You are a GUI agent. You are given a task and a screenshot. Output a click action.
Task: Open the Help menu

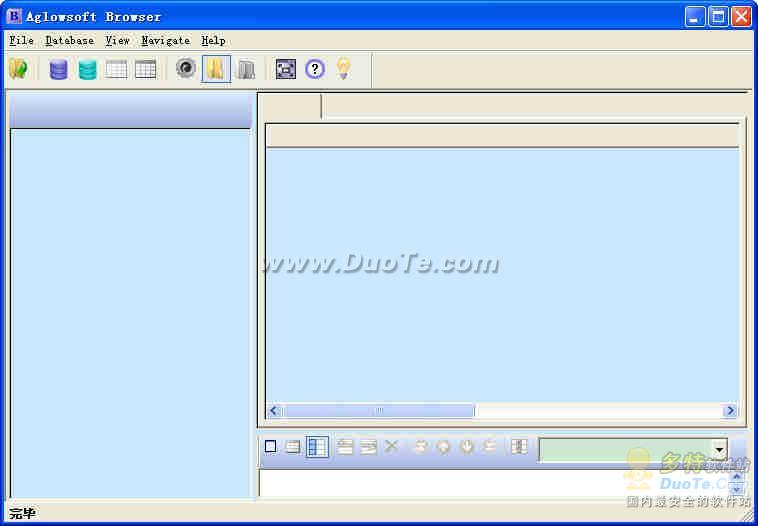tap(214, 41)
